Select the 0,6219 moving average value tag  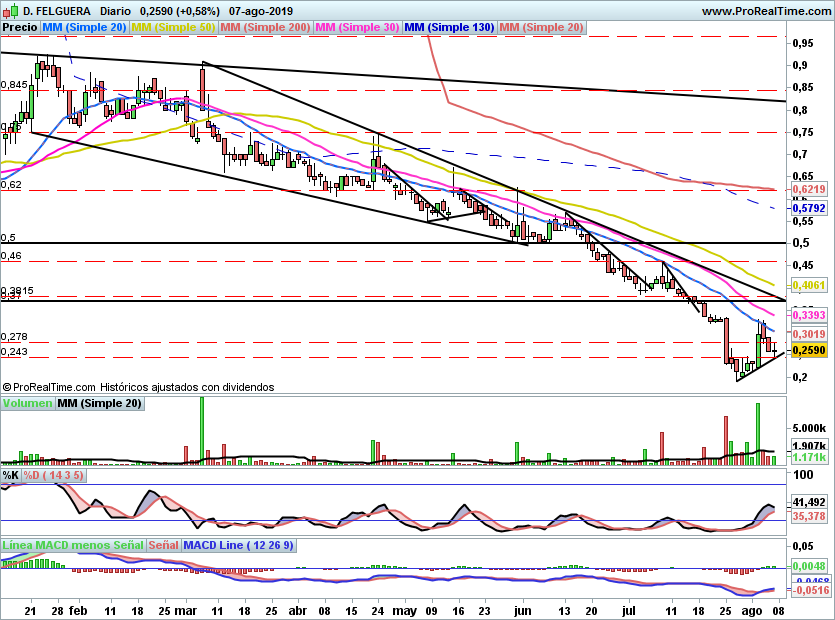coord(809,189)
